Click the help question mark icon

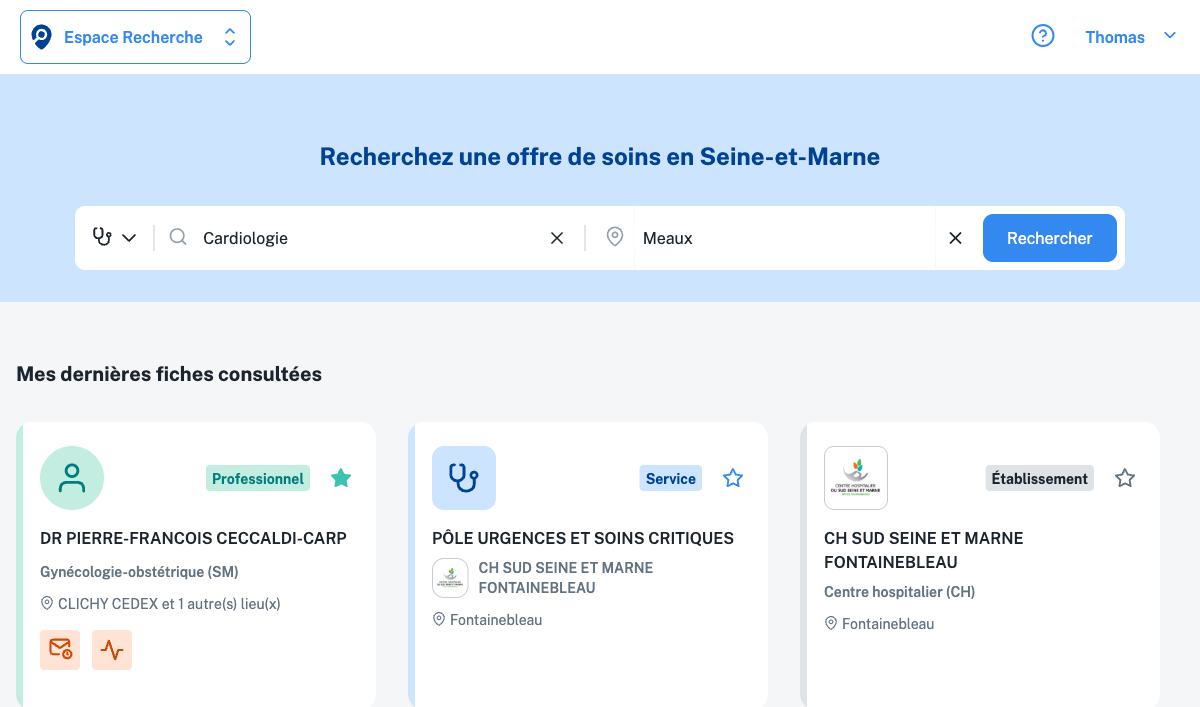1043,37
